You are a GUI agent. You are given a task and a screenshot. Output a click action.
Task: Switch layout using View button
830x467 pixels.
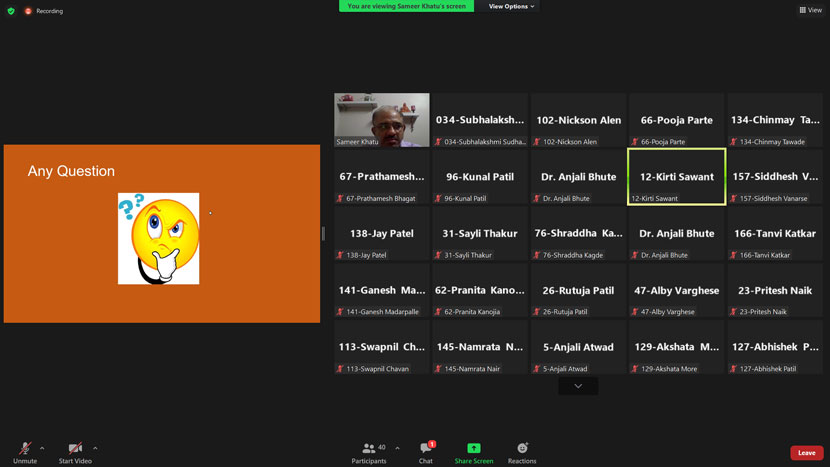[x=810, y=10]
